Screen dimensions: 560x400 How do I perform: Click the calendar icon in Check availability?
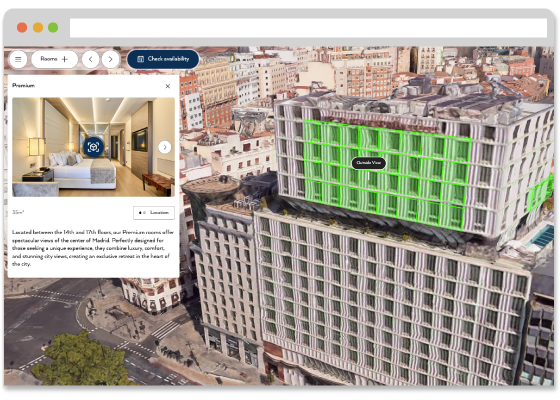[x=141, y=59]
